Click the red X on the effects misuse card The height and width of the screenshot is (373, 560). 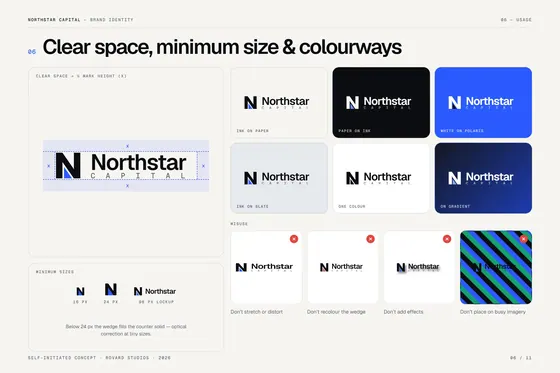click(447, 239)
